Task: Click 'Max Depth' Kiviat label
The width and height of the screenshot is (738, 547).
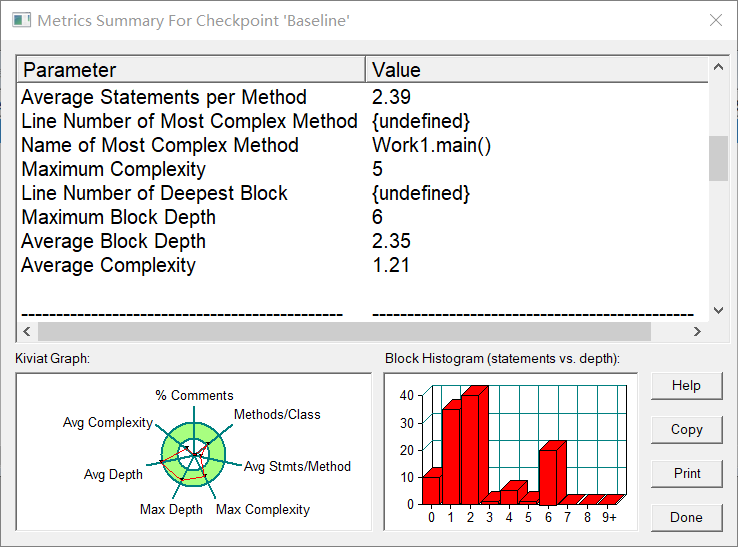Action: click(171, 509)
